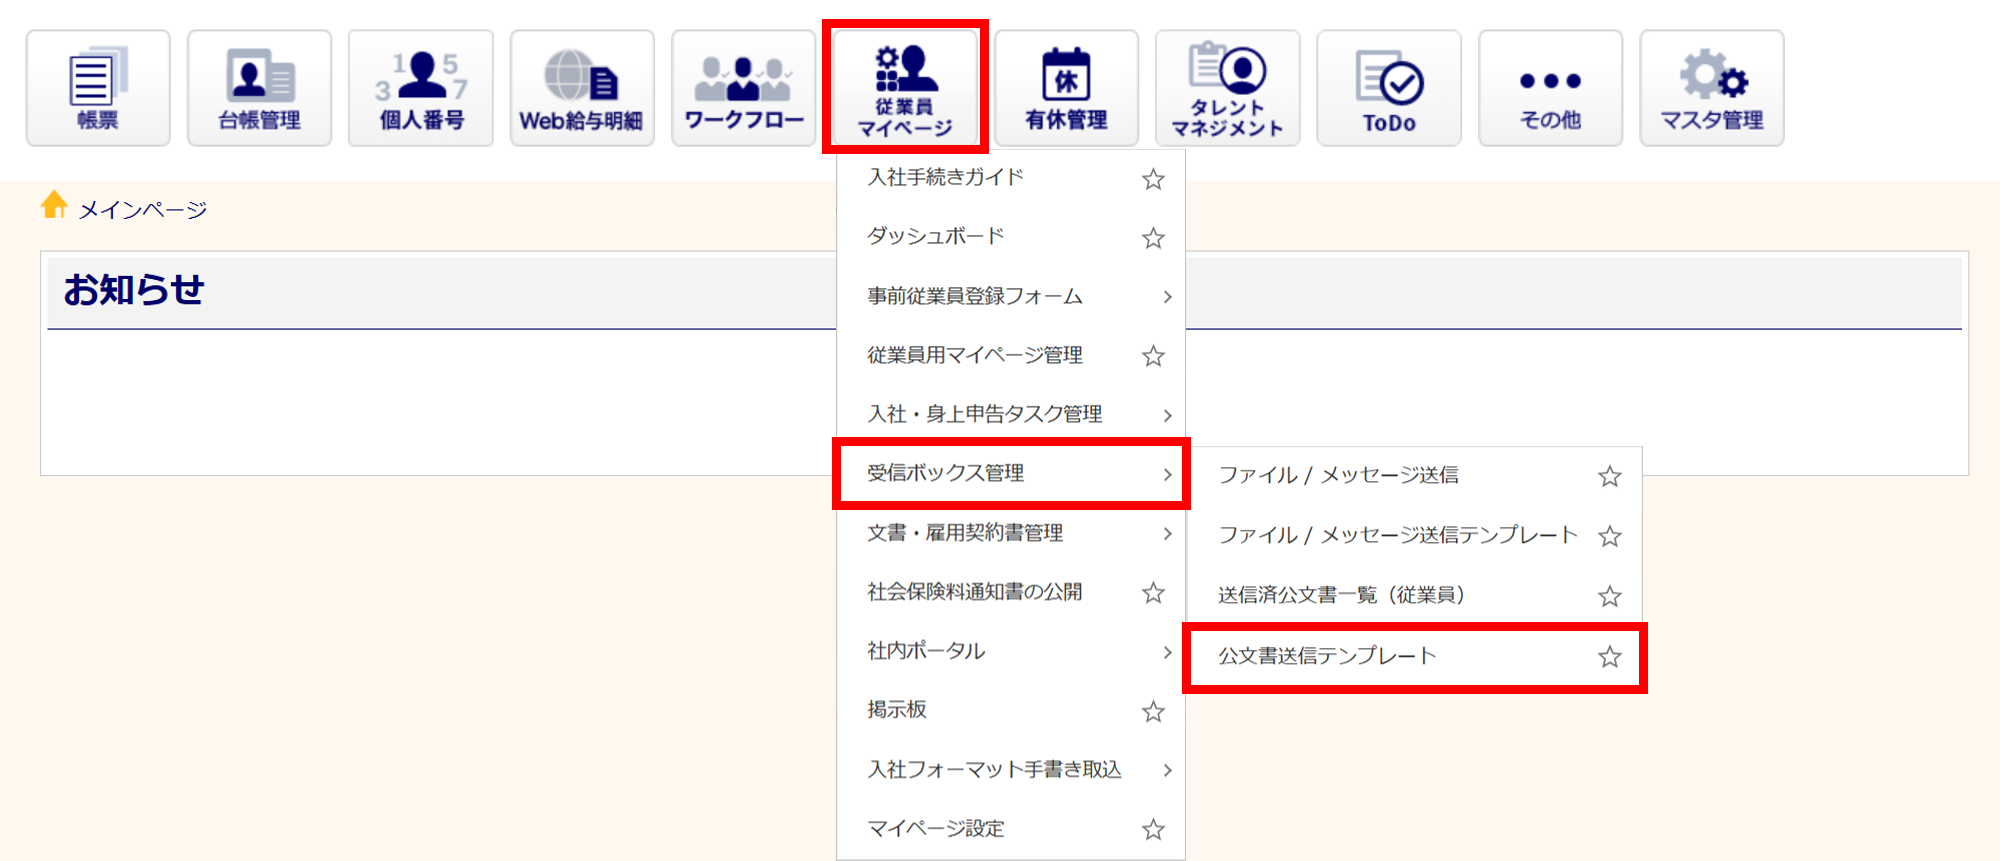This screenshot has width=2000, height=861.
Task: Open 個人番号 personal number icon
Action: pyautogui.click(x=421, y=88)
